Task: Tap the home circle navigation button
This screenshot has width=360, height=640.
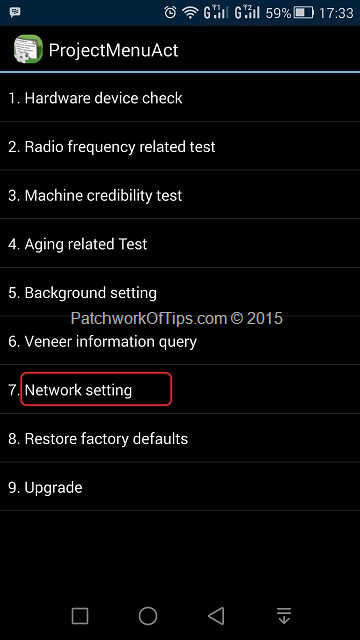Action: (x=148, y=616)
